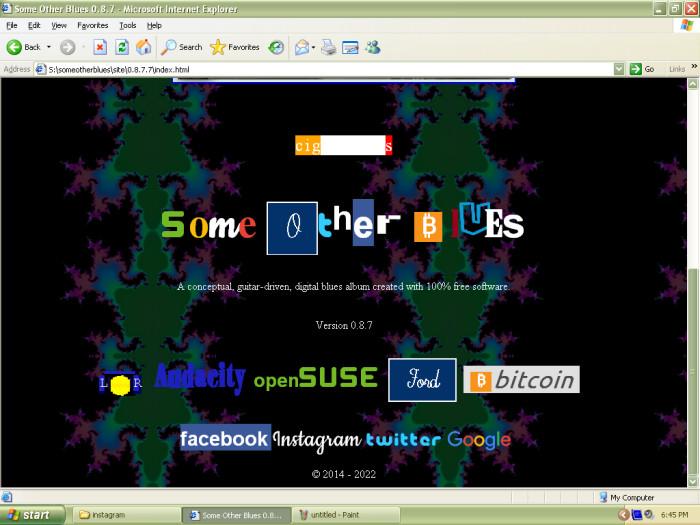Open the Messenger people icon

click(372, 47)
